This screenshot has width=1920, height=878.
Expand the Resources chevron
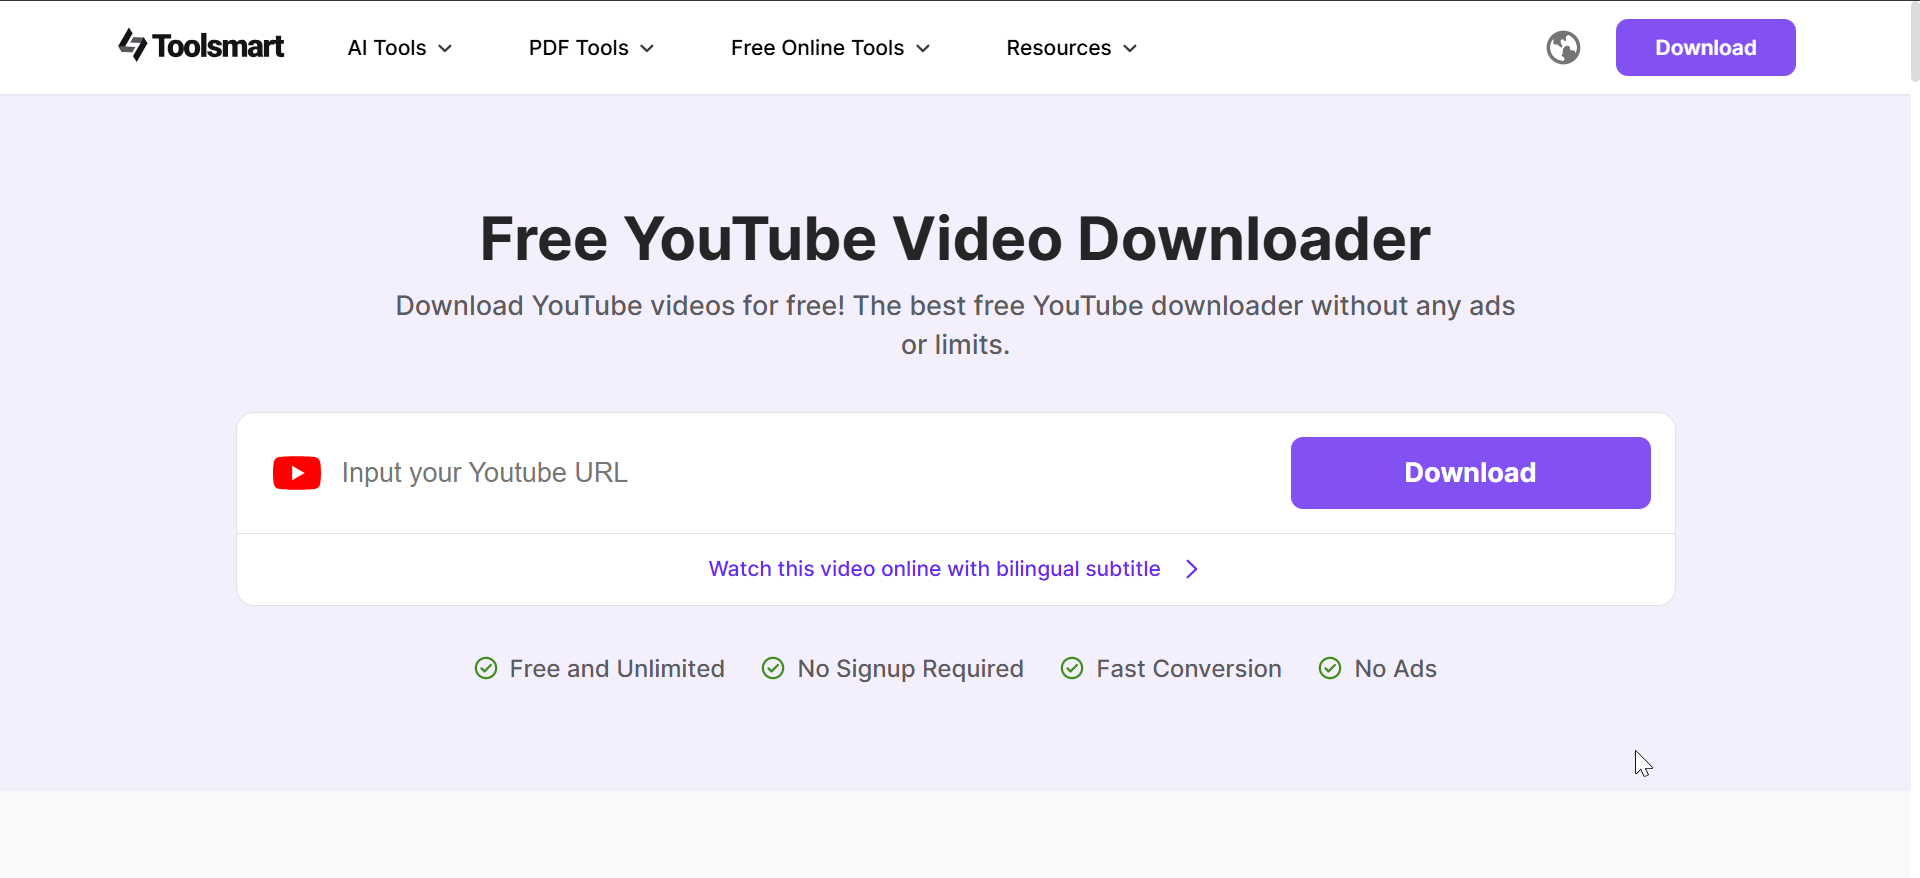1130,48
